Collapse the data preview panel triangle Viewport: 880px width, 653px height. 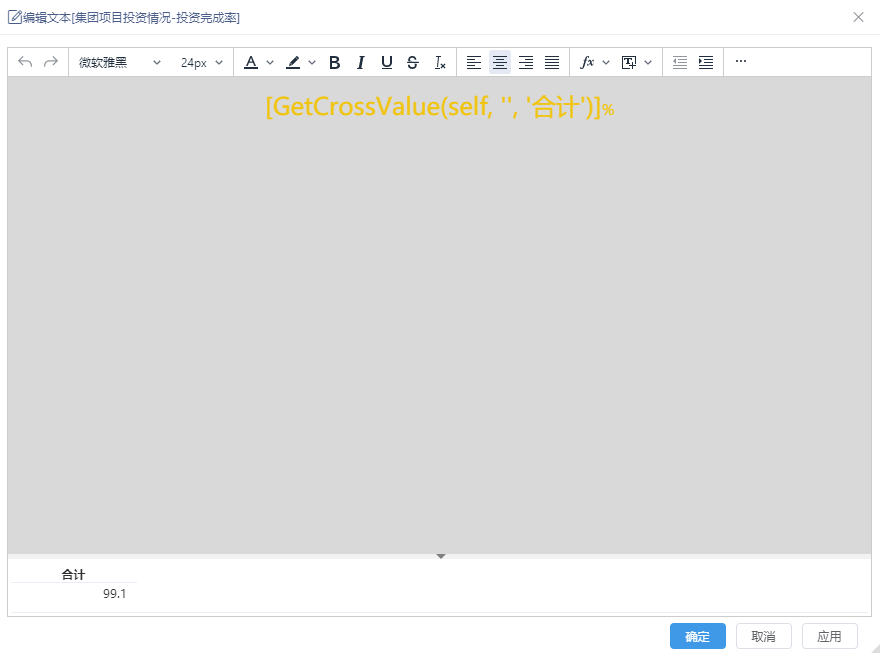441,557
